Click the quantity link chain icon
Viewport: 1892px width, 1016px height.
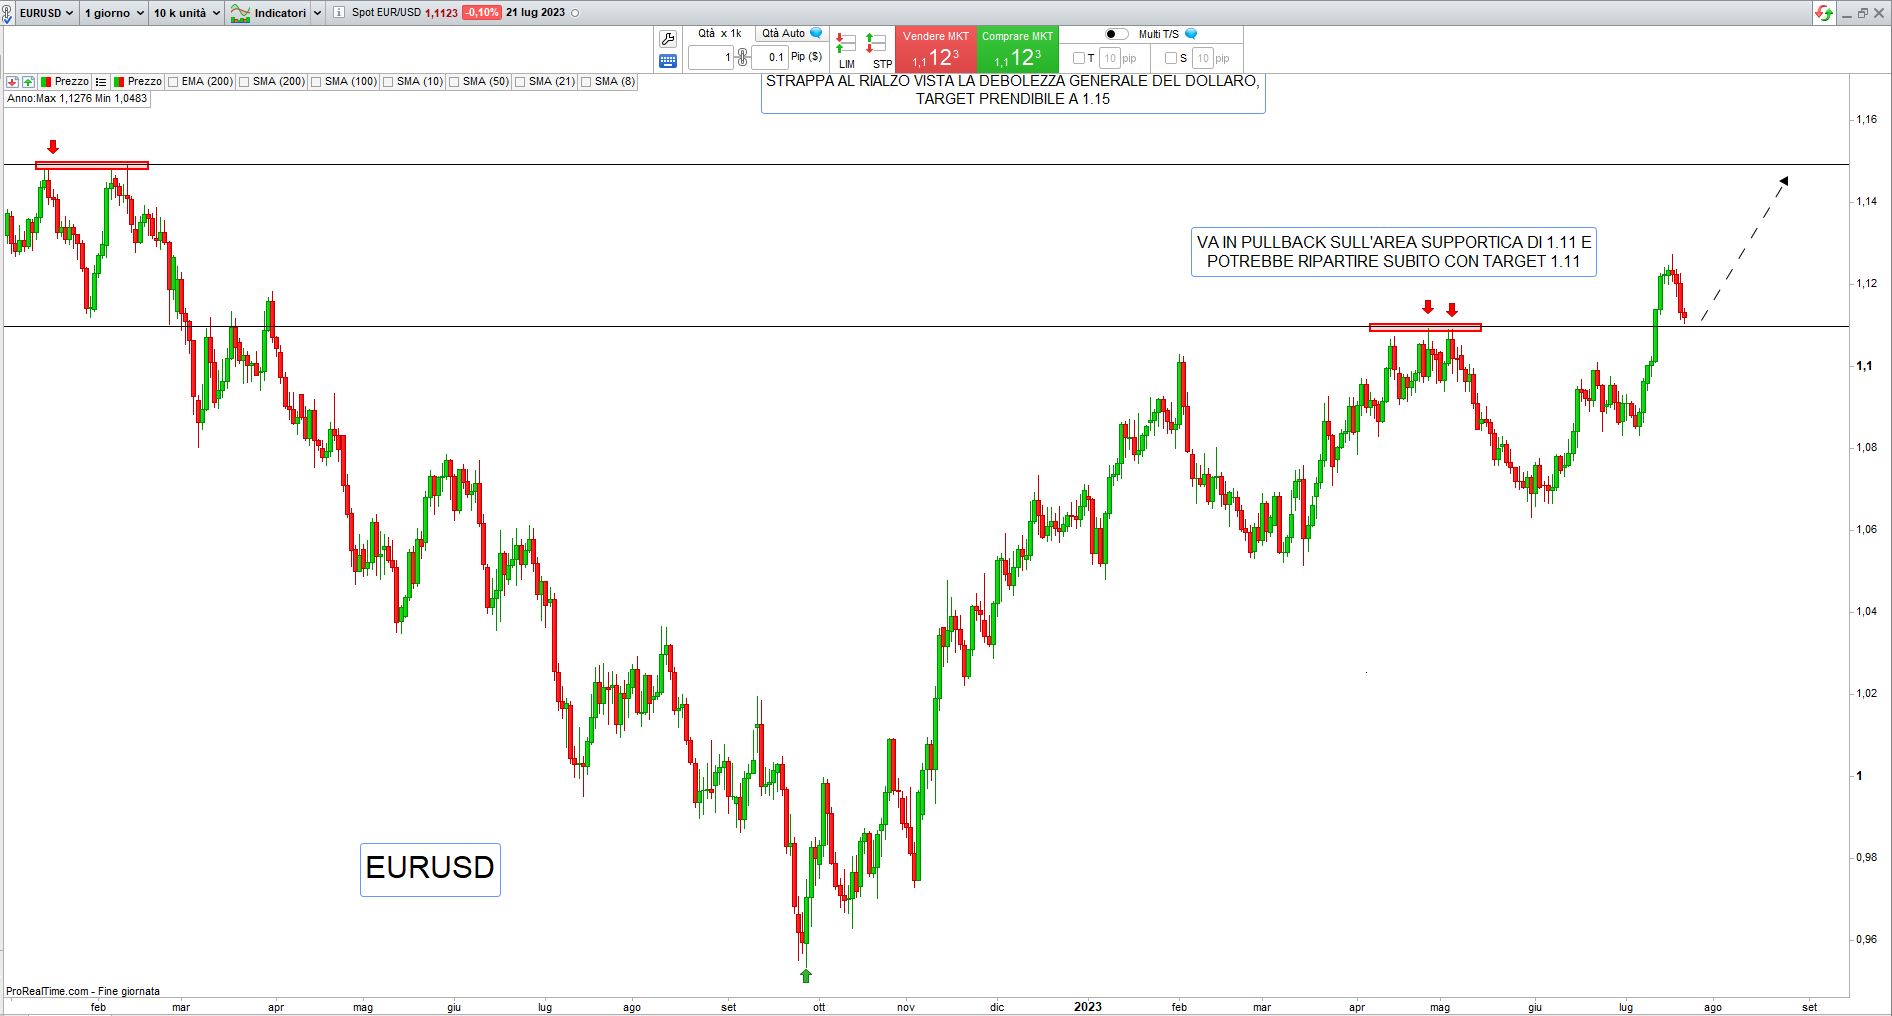[x=742, y=58]
